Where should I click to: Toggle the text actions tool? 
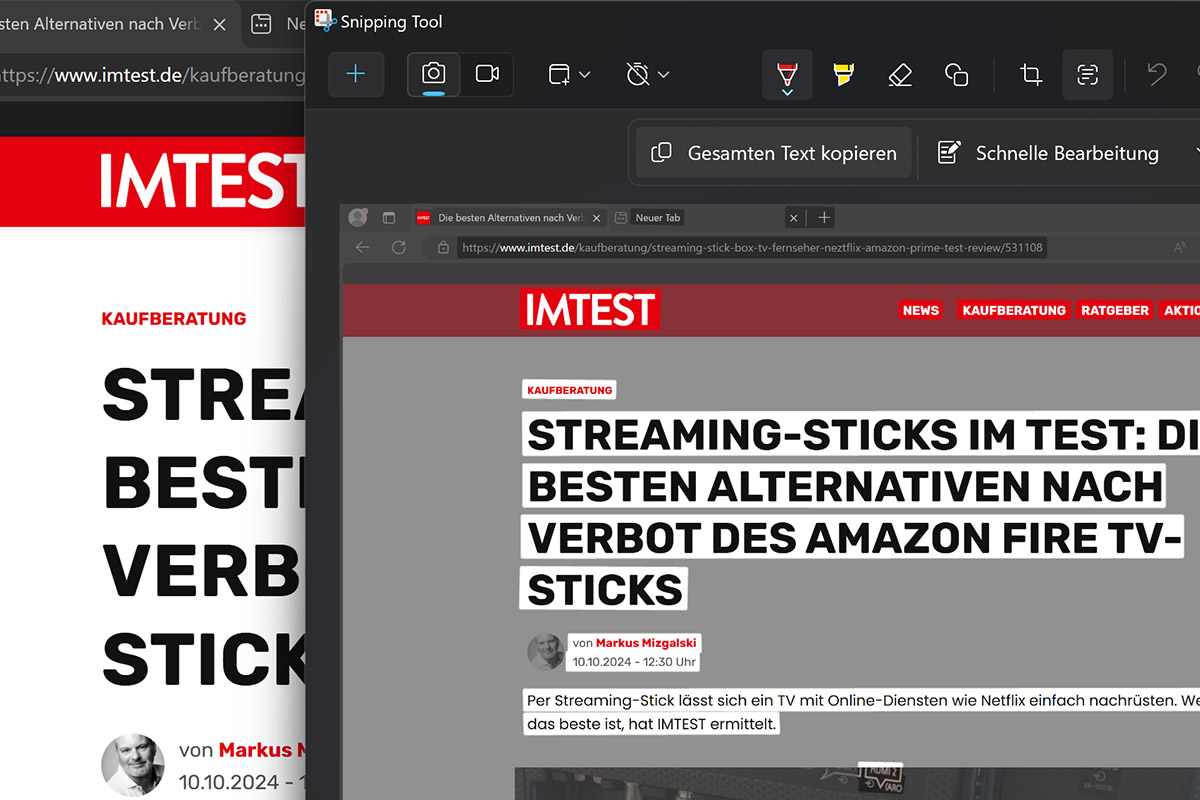[x=1087, y=74]
